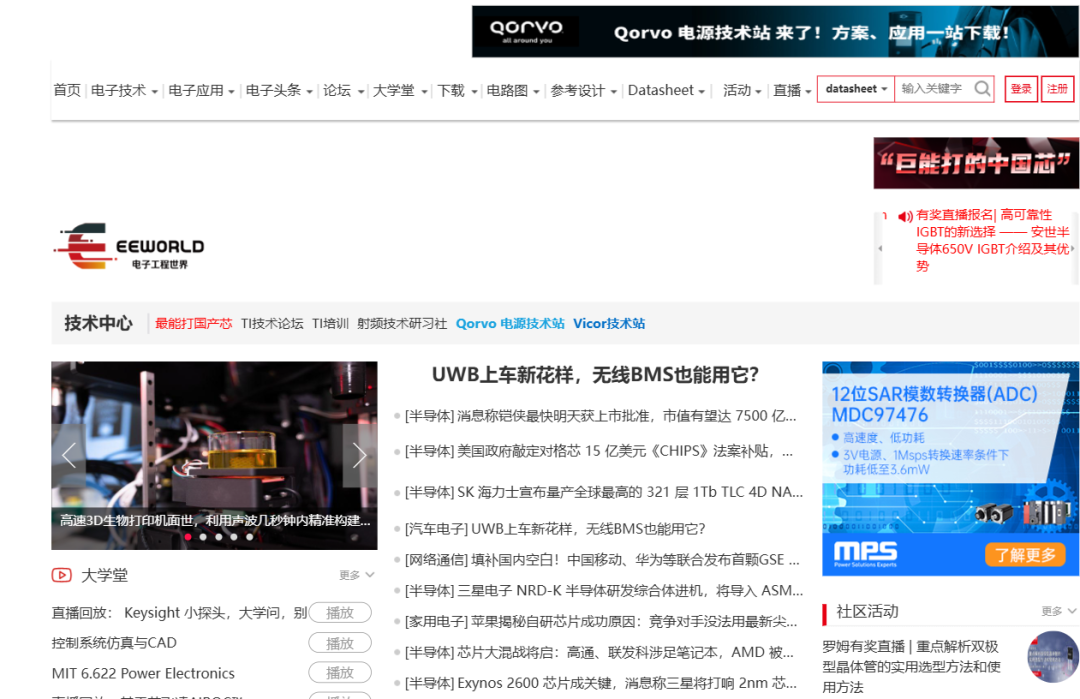Open the 3D bioprinter carousel image

[214, 455]
